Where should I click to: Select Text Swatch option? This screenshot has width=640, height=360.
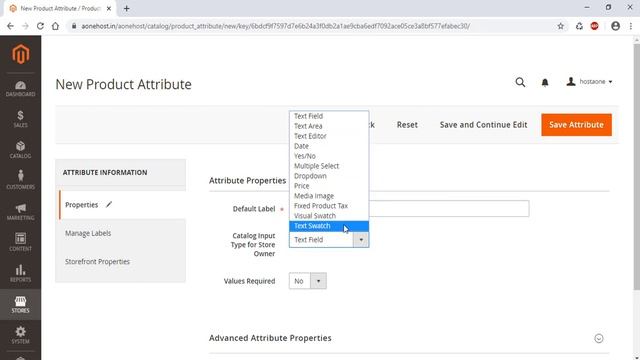(x=329, y=226)
